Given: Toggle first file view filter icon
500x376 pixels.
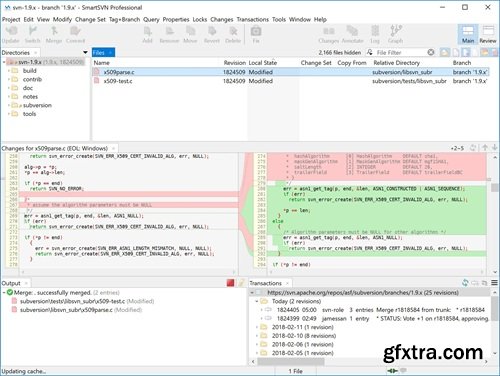Looking at the screenshot, I should (444, 52).
